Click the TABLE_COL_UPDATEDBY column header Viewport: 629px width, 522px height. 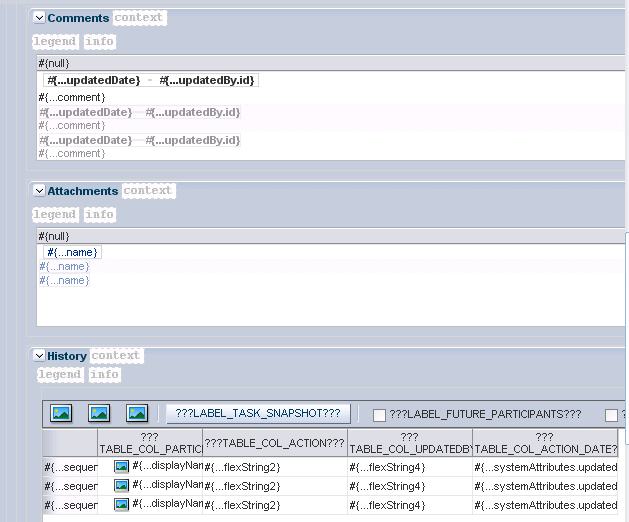point(410,443)
